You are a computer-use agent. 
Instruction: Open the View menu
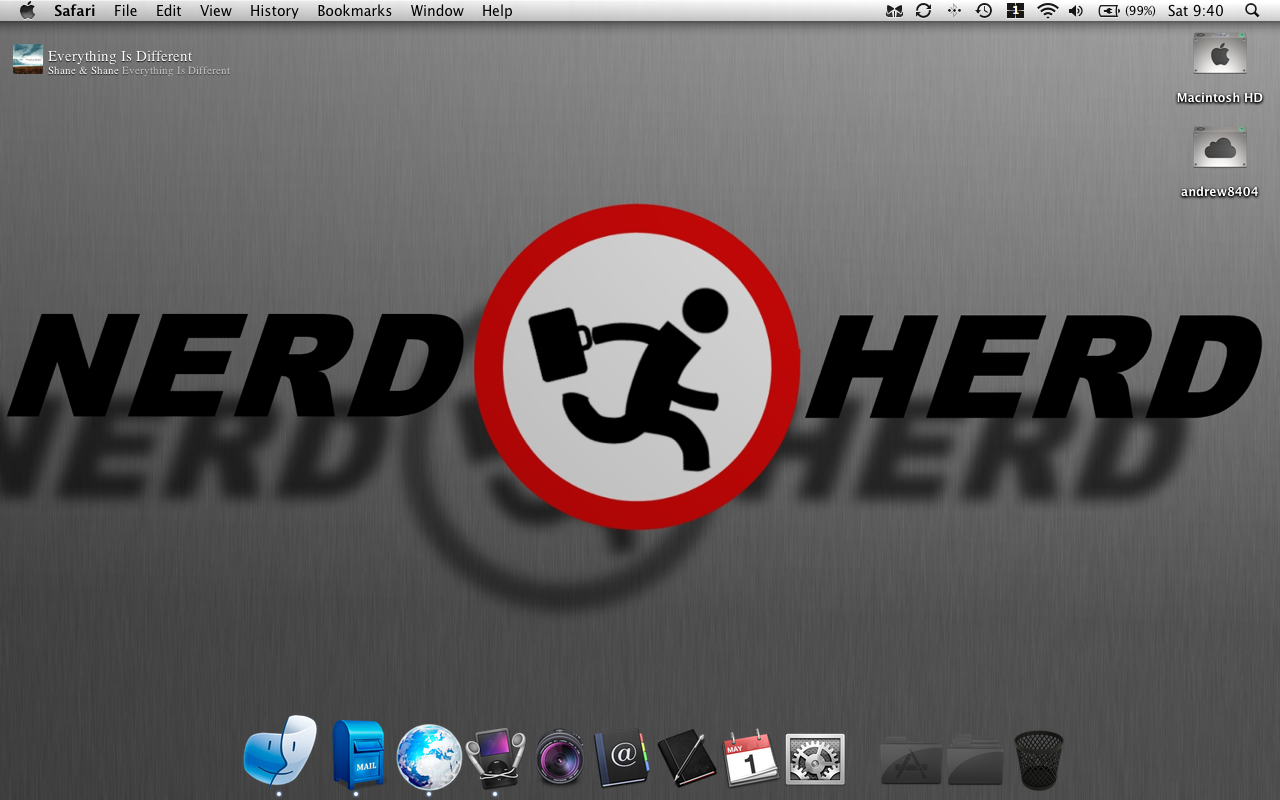click(216, 11)
